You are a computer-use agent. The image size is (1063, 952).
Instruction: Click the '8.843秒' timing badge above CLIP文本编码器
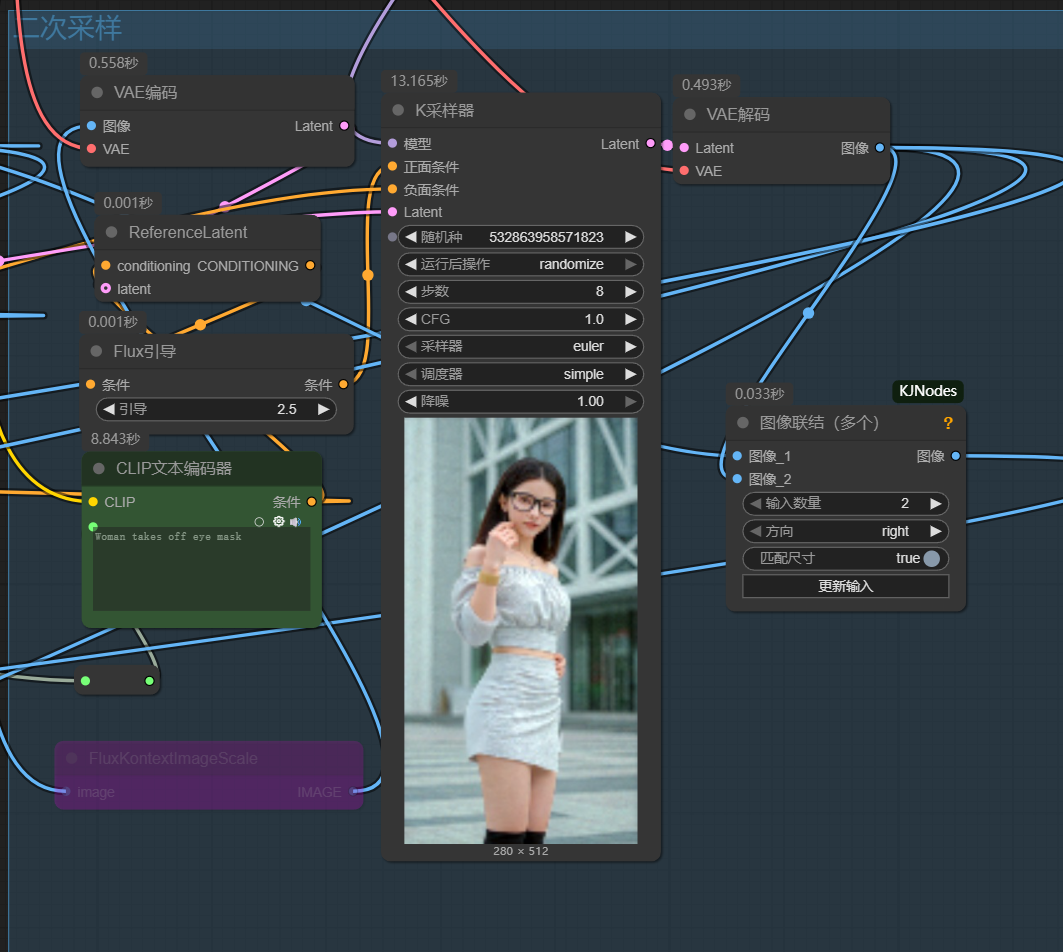[x=115, y=439]
